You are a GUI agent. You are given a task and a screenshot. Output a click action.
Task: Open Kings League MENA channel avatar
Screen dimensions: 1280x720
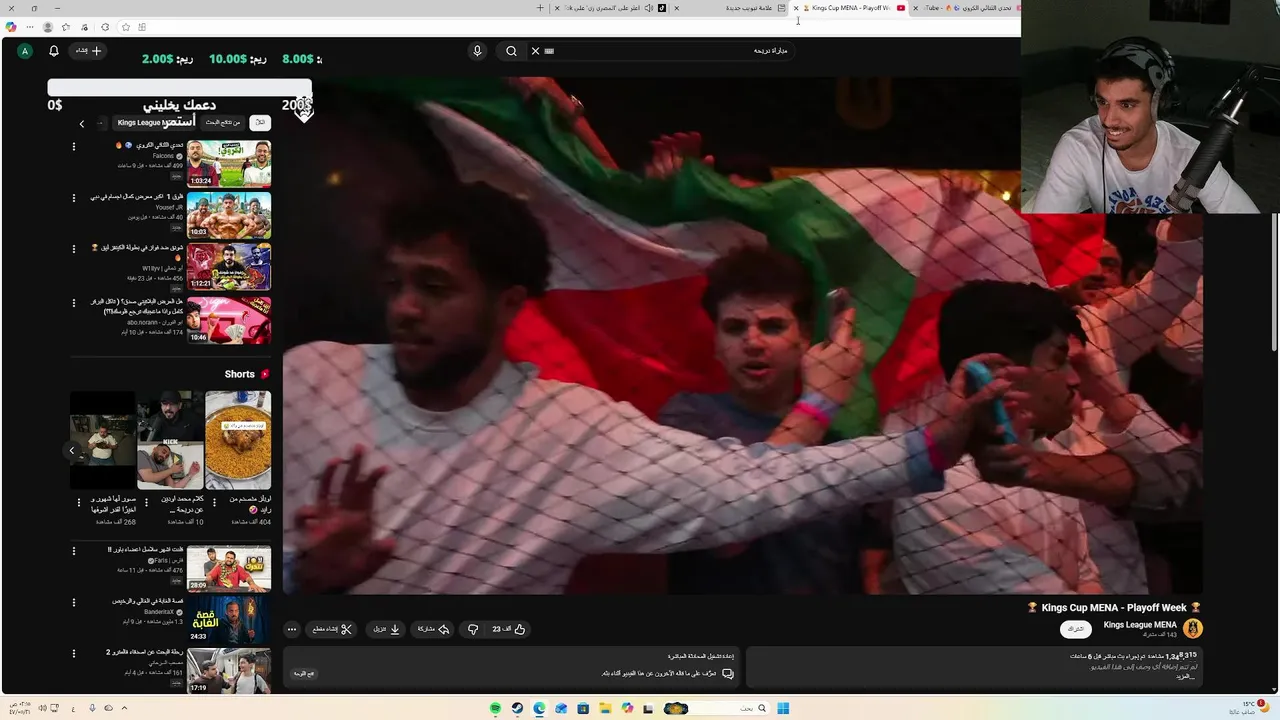point(1192,628)
